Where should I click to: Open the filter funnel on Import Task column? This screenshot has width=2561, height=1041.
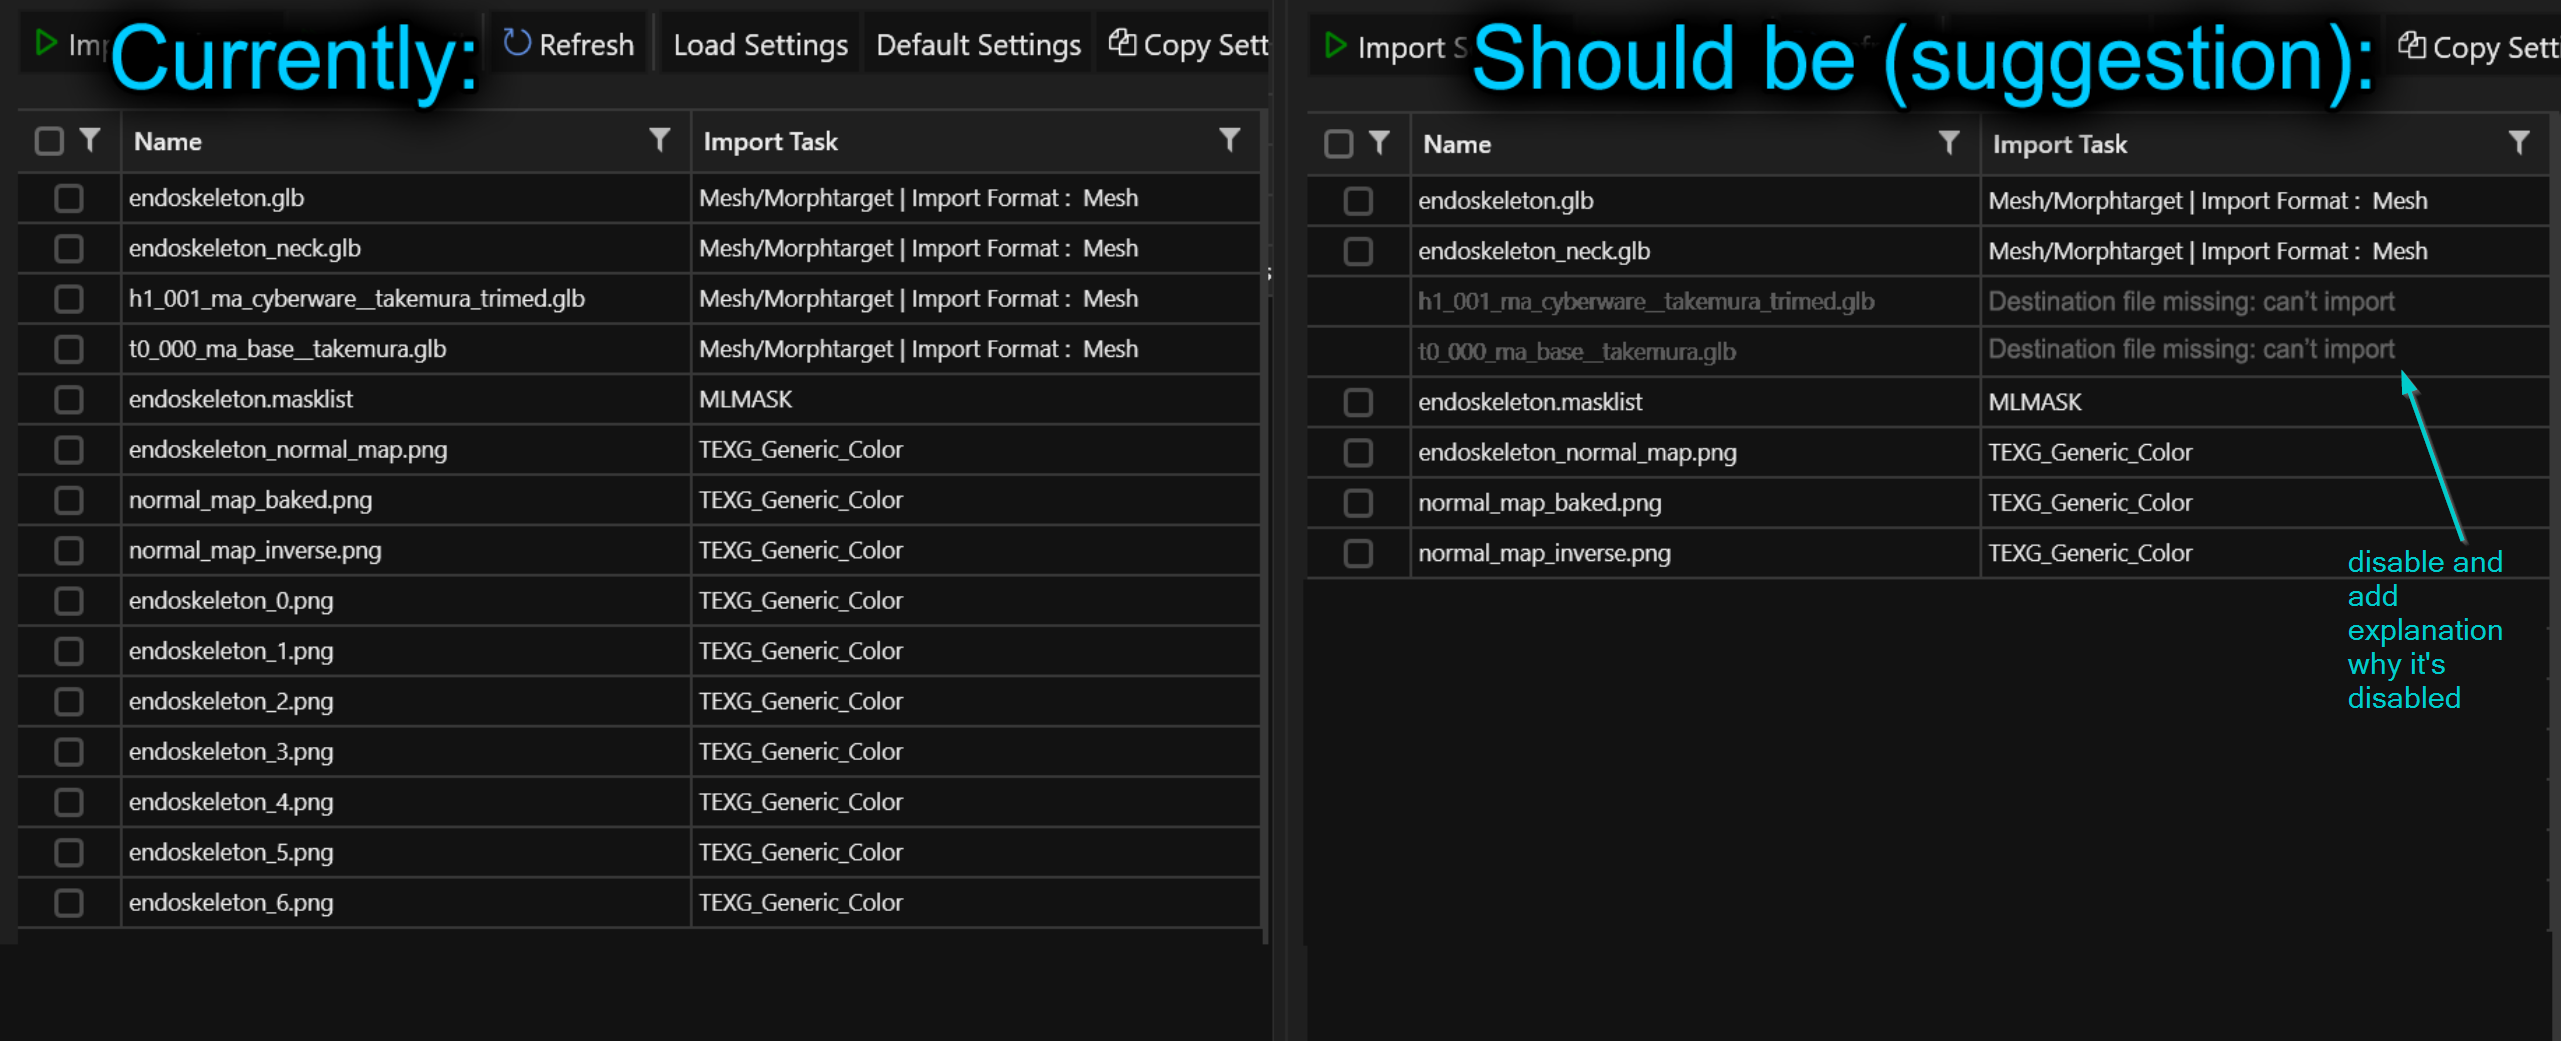click(1231, 140)
